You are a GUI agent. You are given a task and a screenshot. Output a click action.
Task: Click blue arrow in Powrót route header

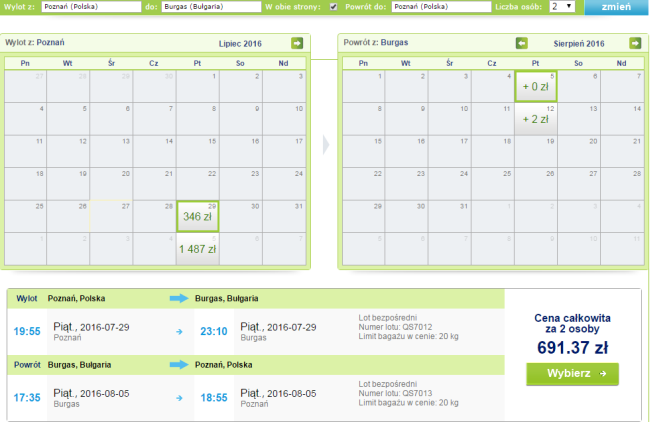[x=179, y=364]
